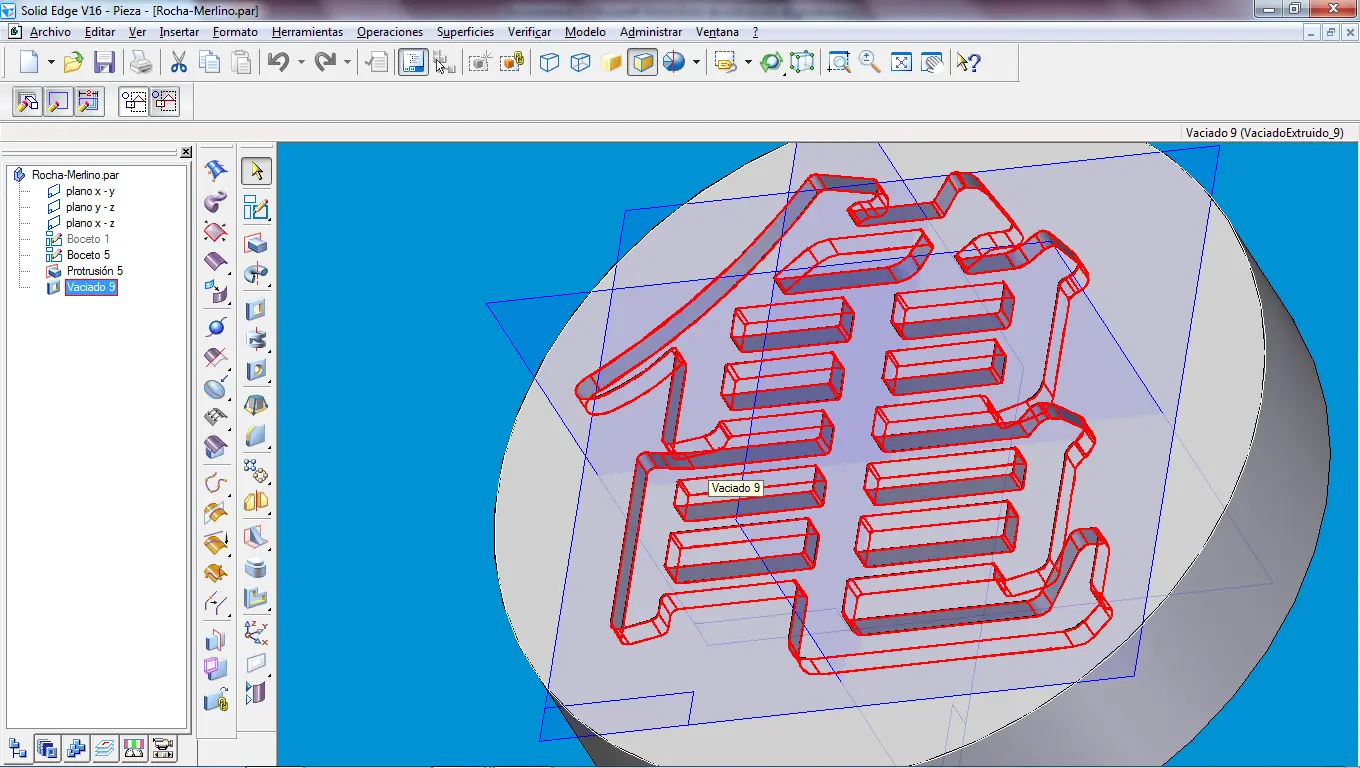Image resolution: width=1360 pixels, height=768 pixels.
Task: Click the Cutout (Vaciado) tool icon
Action: tap(257, 309)
